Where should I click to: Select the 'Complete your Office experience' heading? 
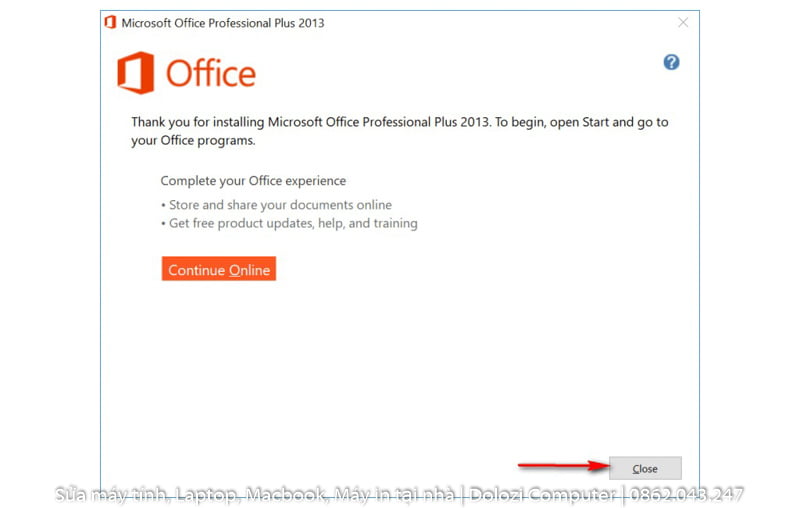tap(253, 181)
